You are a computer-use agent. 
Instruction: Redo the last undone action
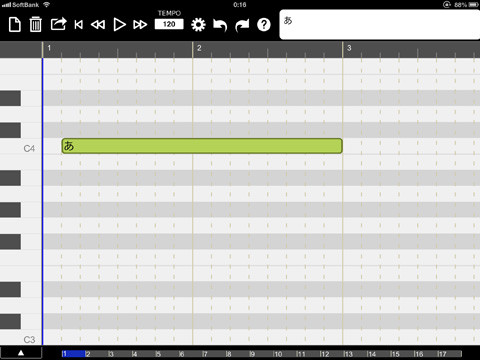click(242, 25)
